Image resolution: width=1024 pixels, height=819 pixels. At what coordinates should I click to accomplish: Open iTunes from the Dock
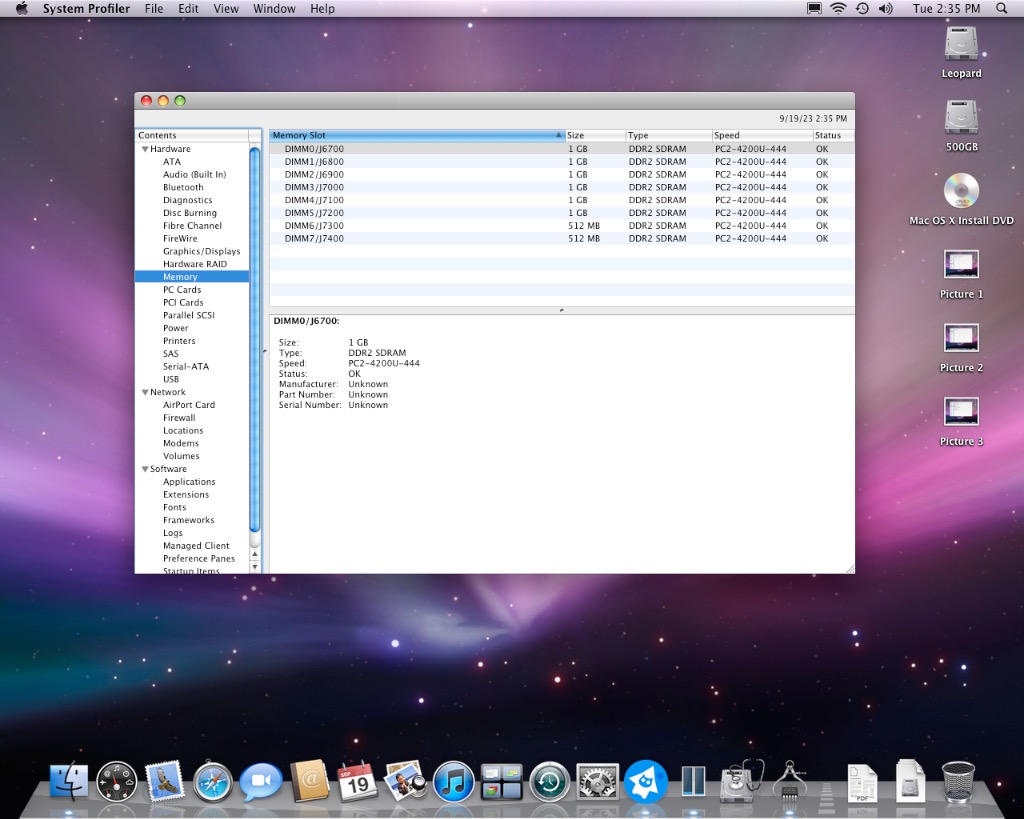[x=453, y=782]
